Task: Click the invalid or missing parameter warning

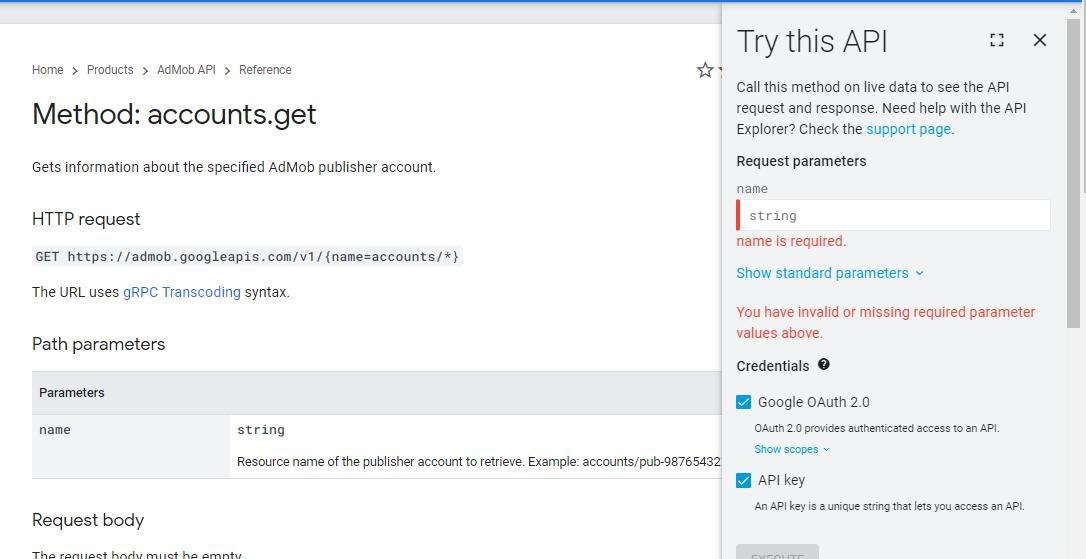Action: tap(885, 322)
